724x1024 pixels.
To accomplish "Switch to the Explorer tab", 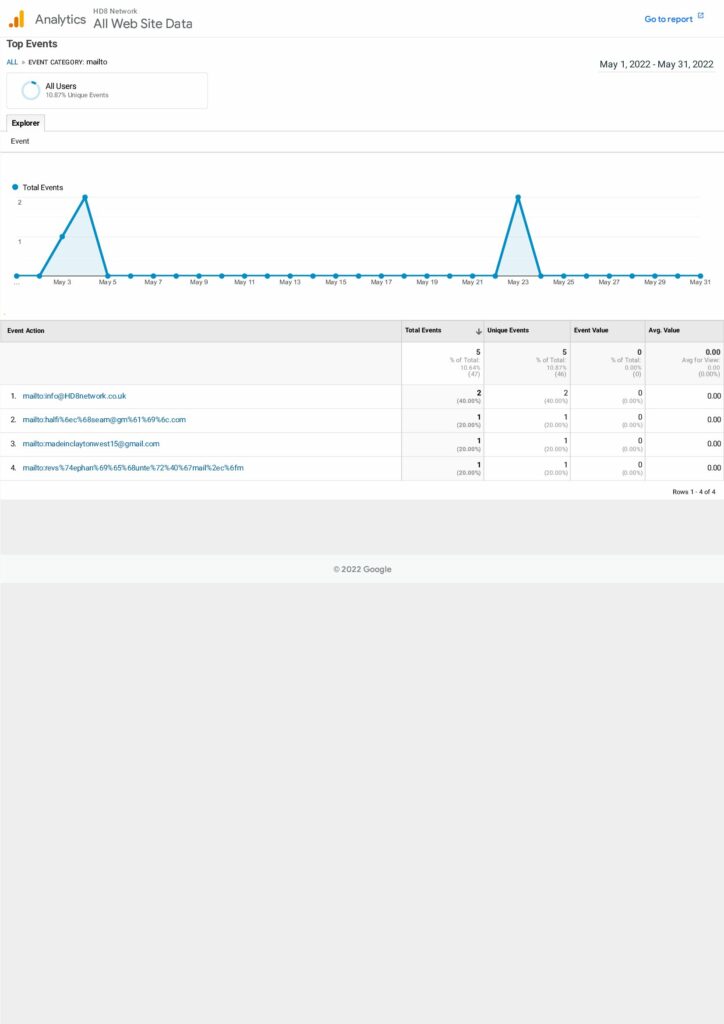I will click(26, 123).
